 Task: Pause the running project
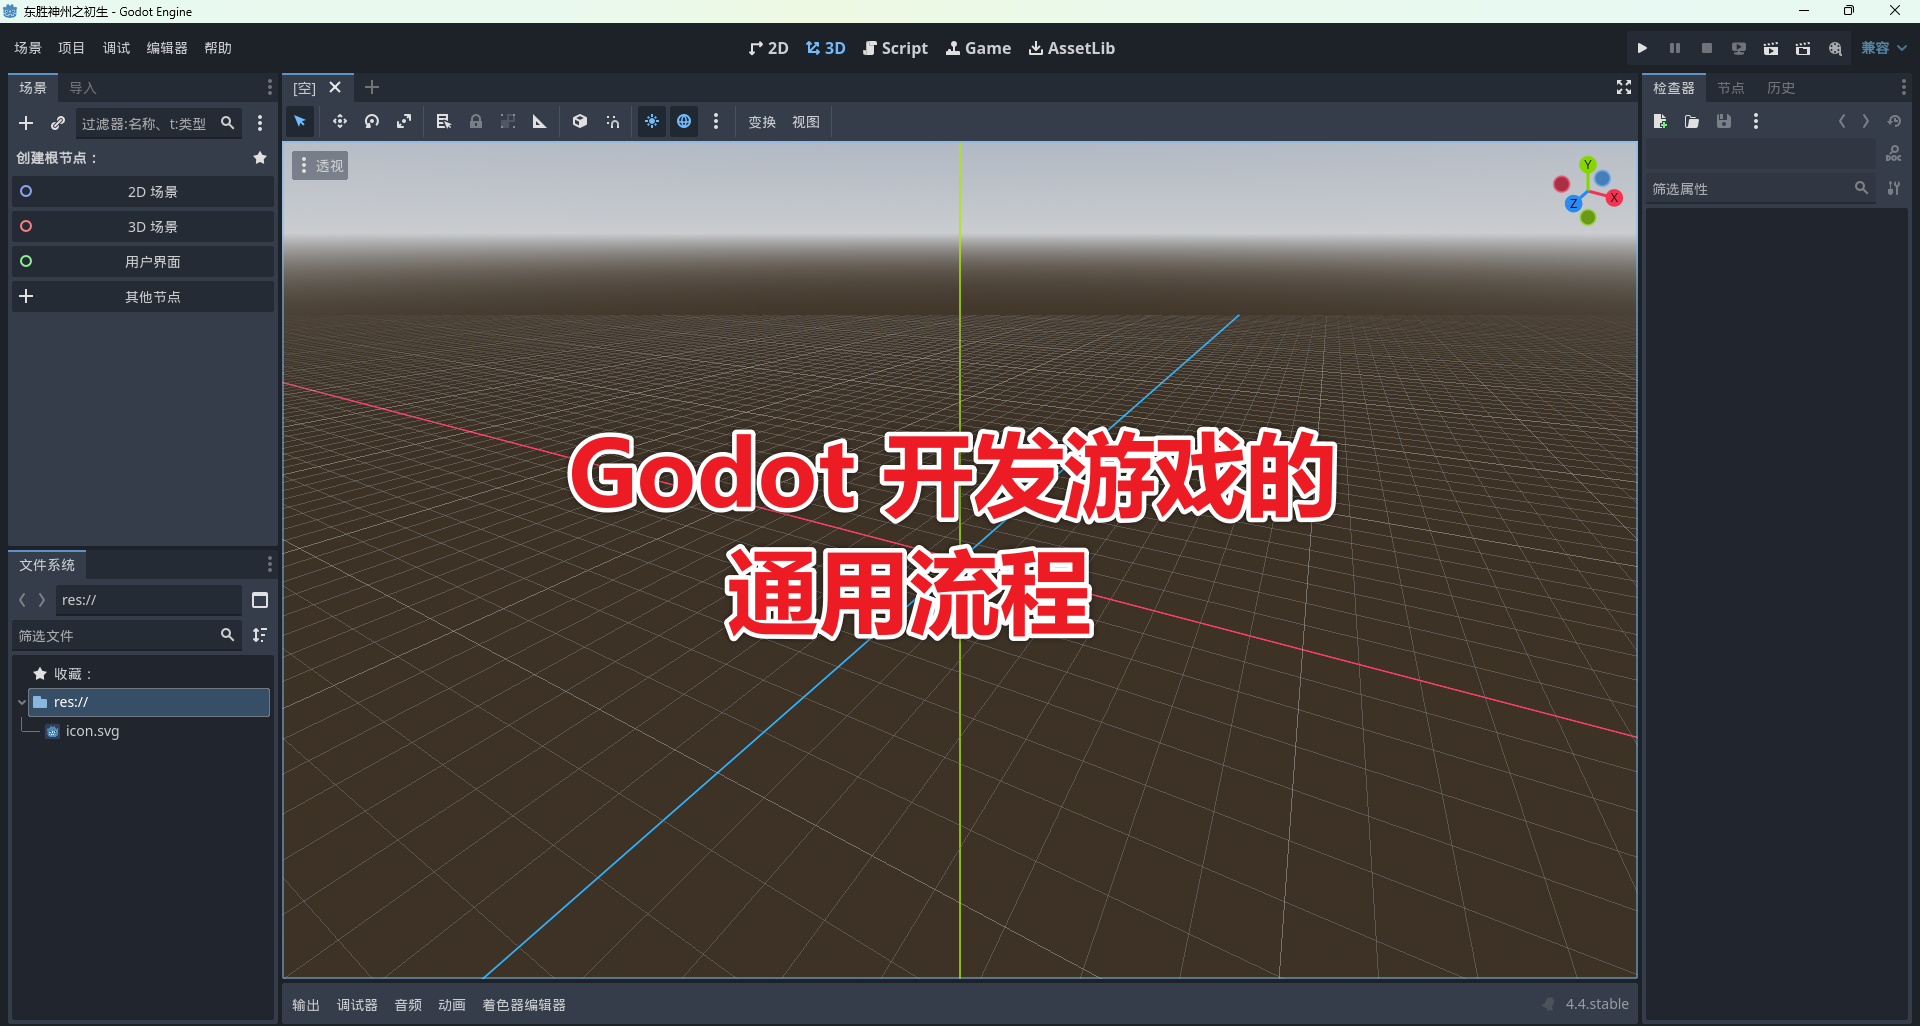coord(1675,48)
